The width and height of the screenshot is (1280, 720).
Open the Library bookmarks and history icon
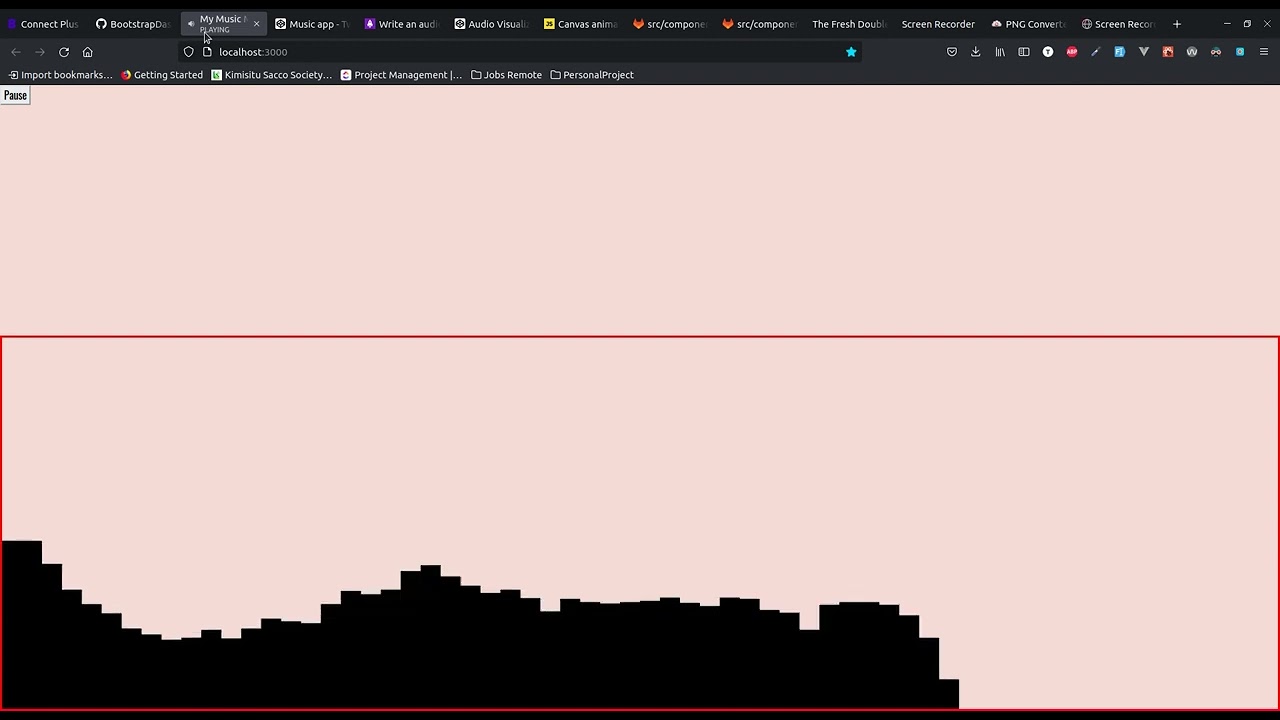click(x=1000, y=52)
